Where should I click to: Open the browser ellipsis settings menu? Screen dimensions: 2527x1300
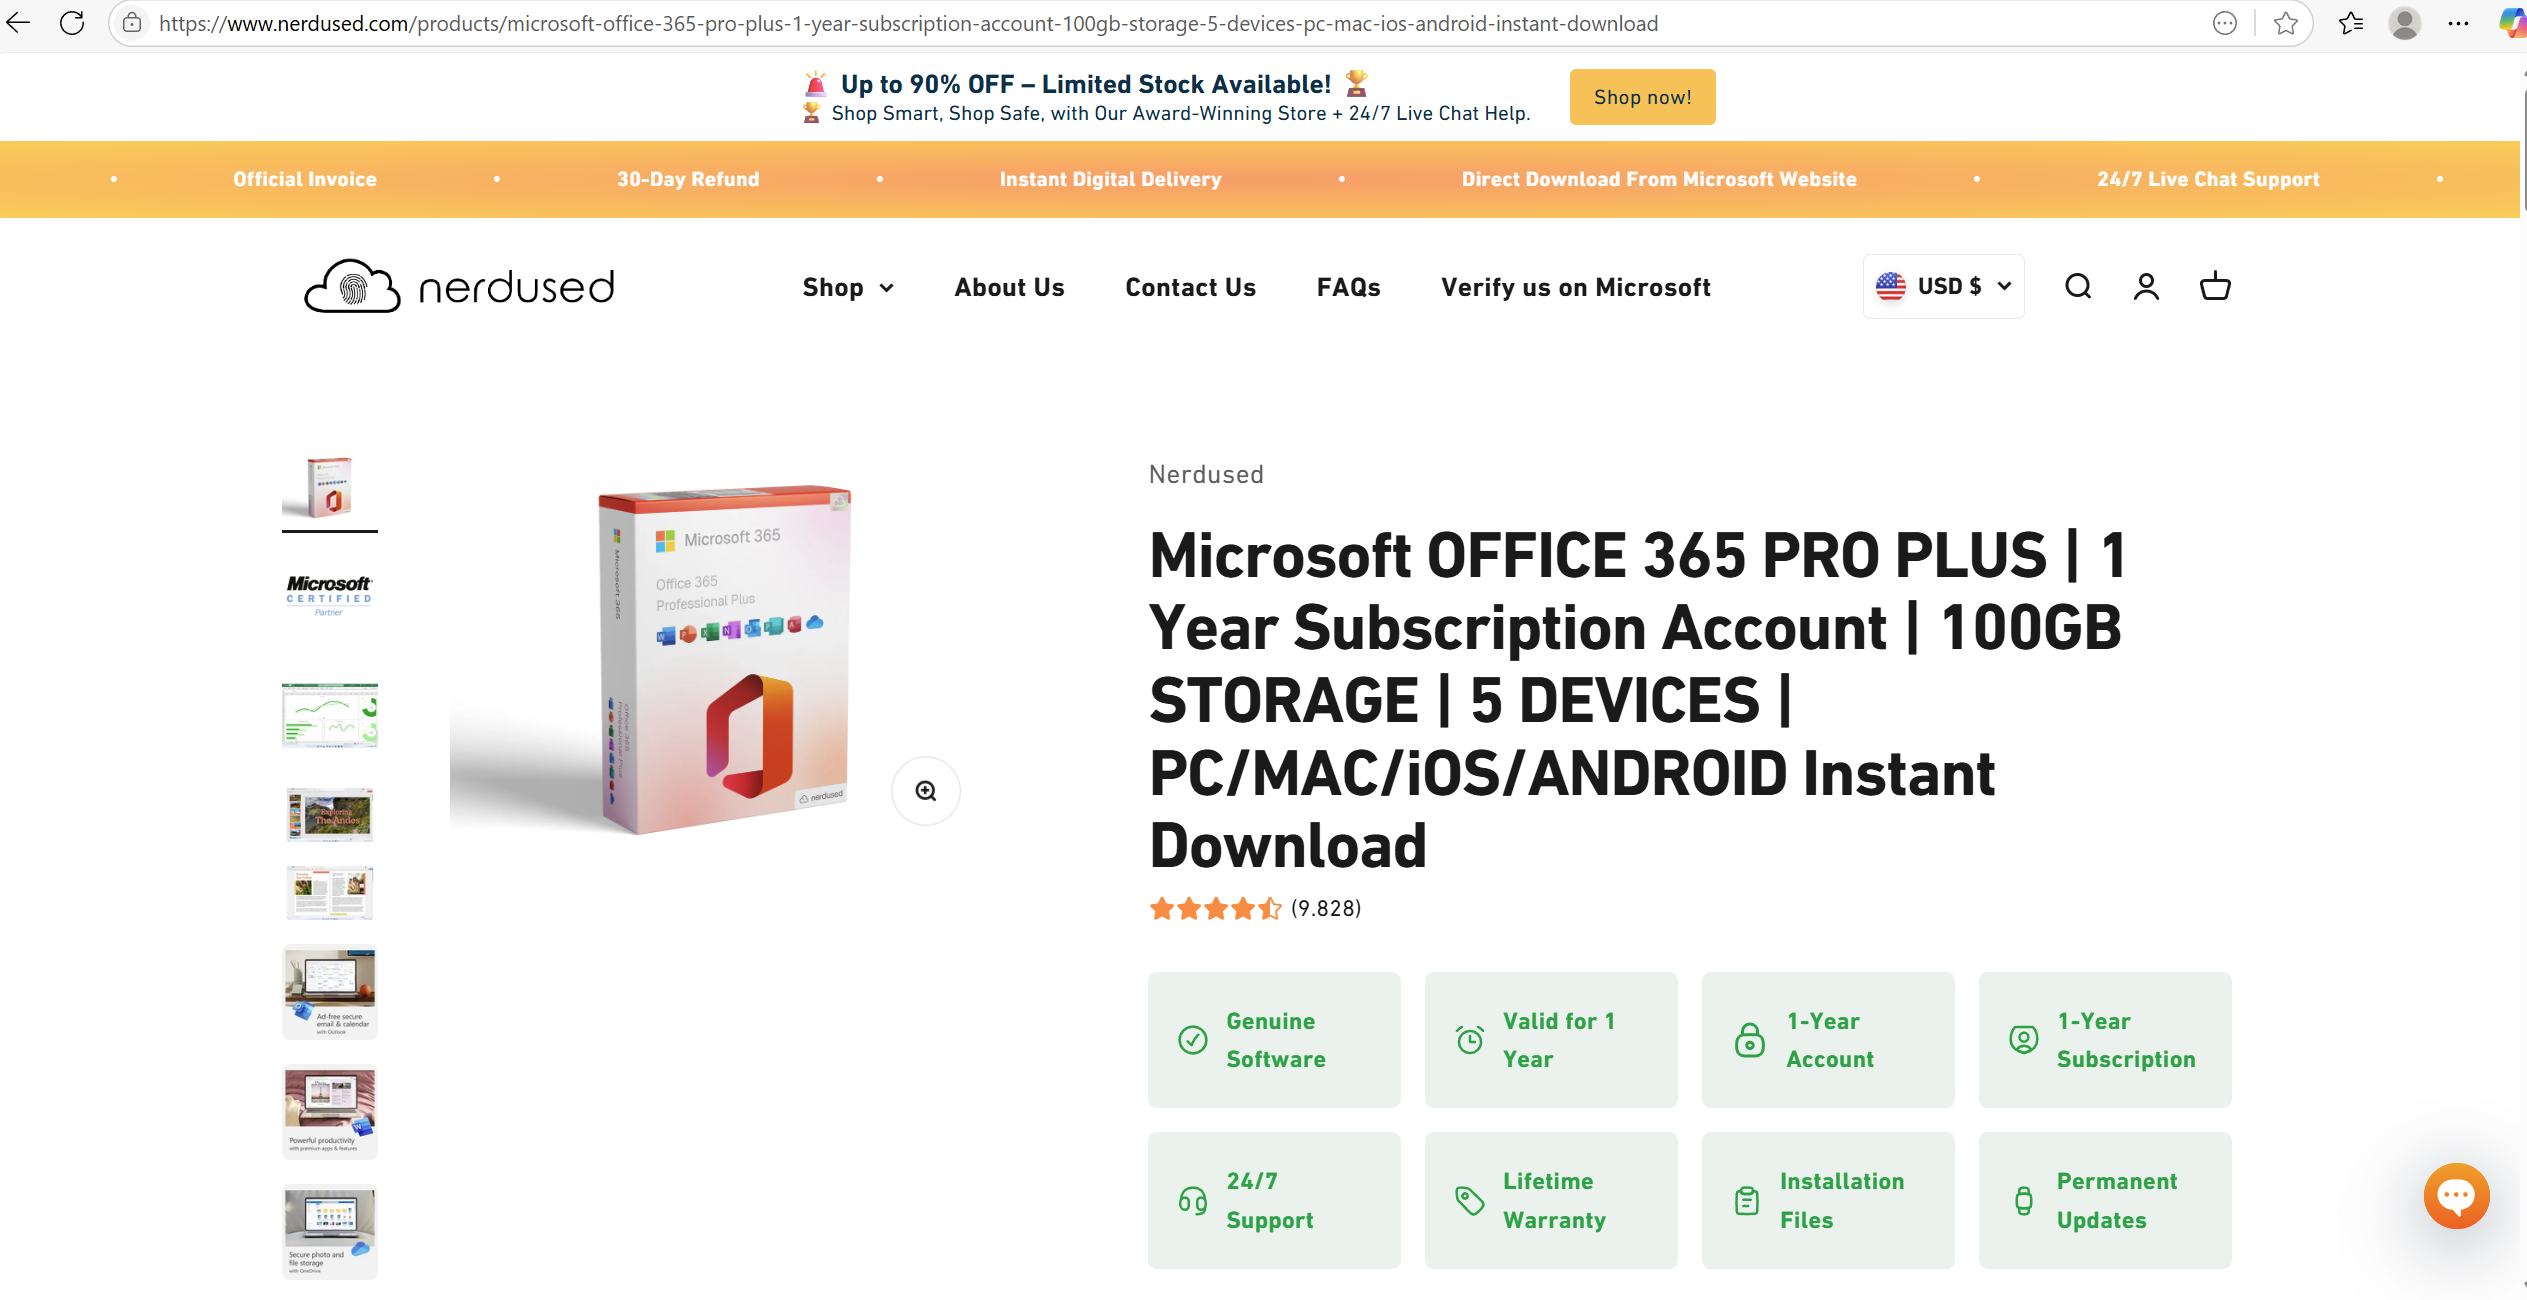coord(2458,22)
